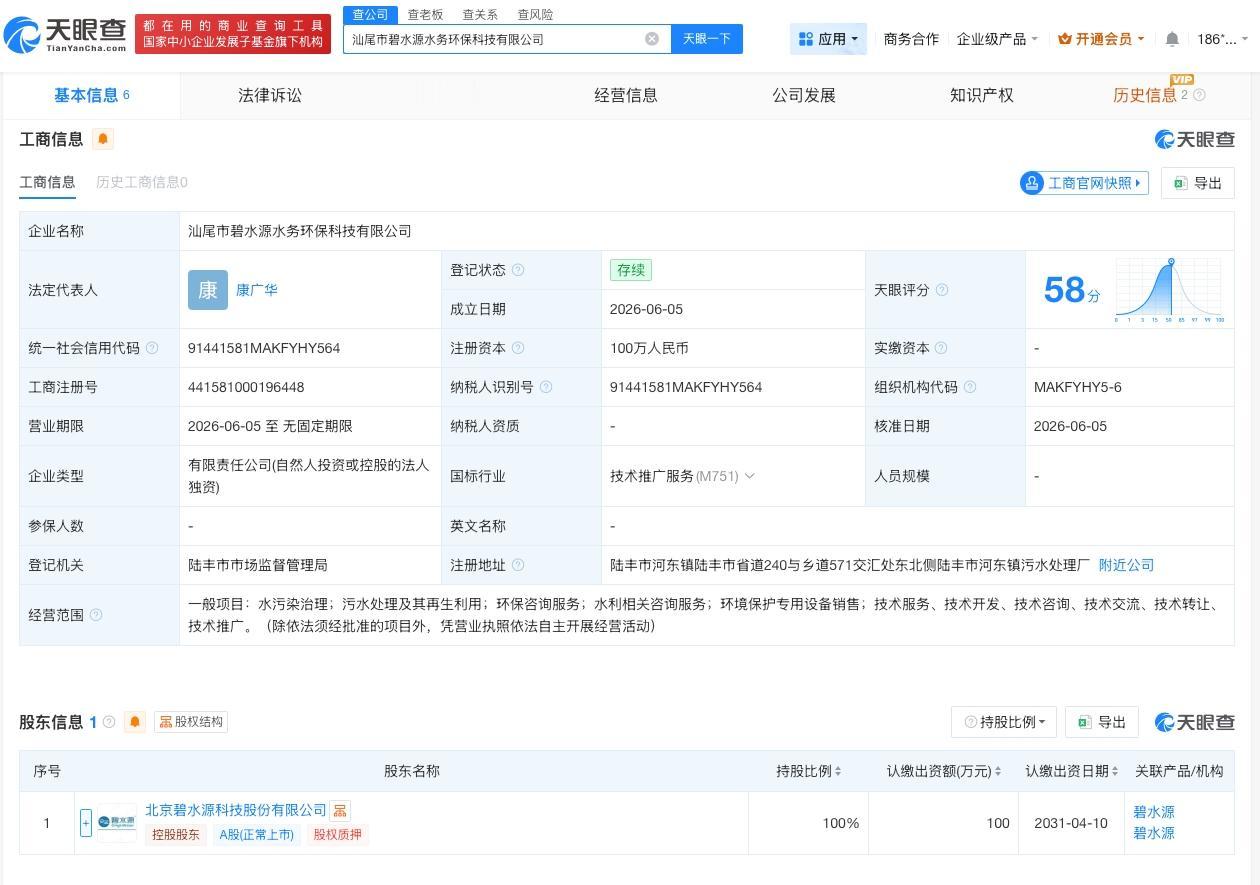Click help icon beside 历史信息 tab
Viewport: 1260px width, 885px height.
point(1199,95)
